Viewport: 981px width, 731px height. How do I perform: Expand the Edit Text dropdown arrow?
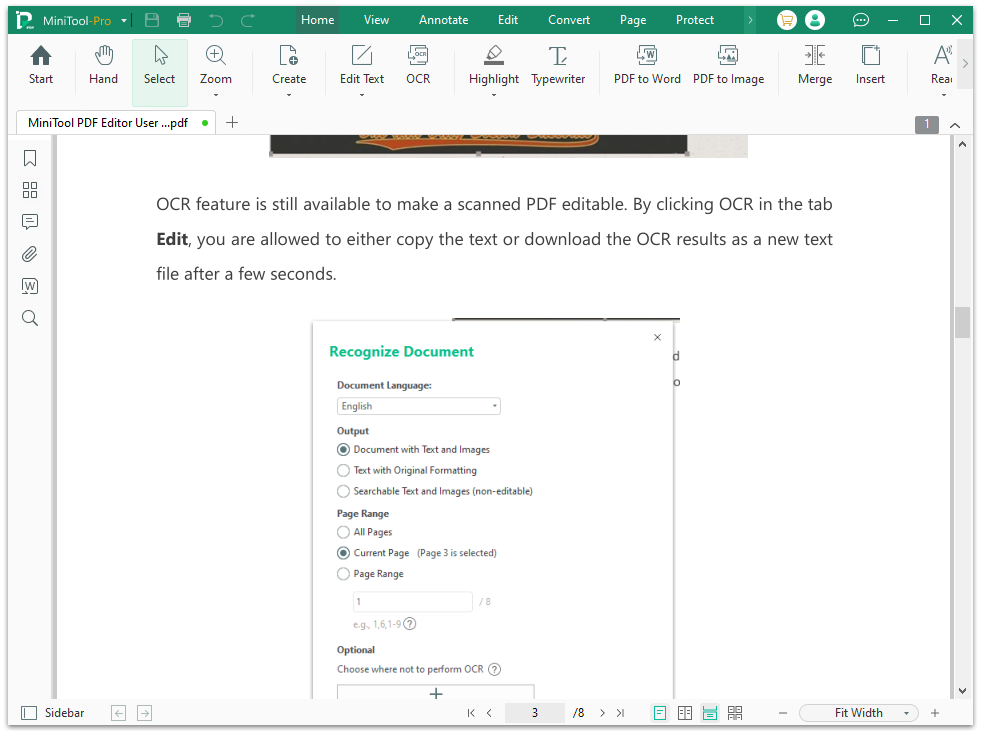pyautogui.click(x=362, y=95)
